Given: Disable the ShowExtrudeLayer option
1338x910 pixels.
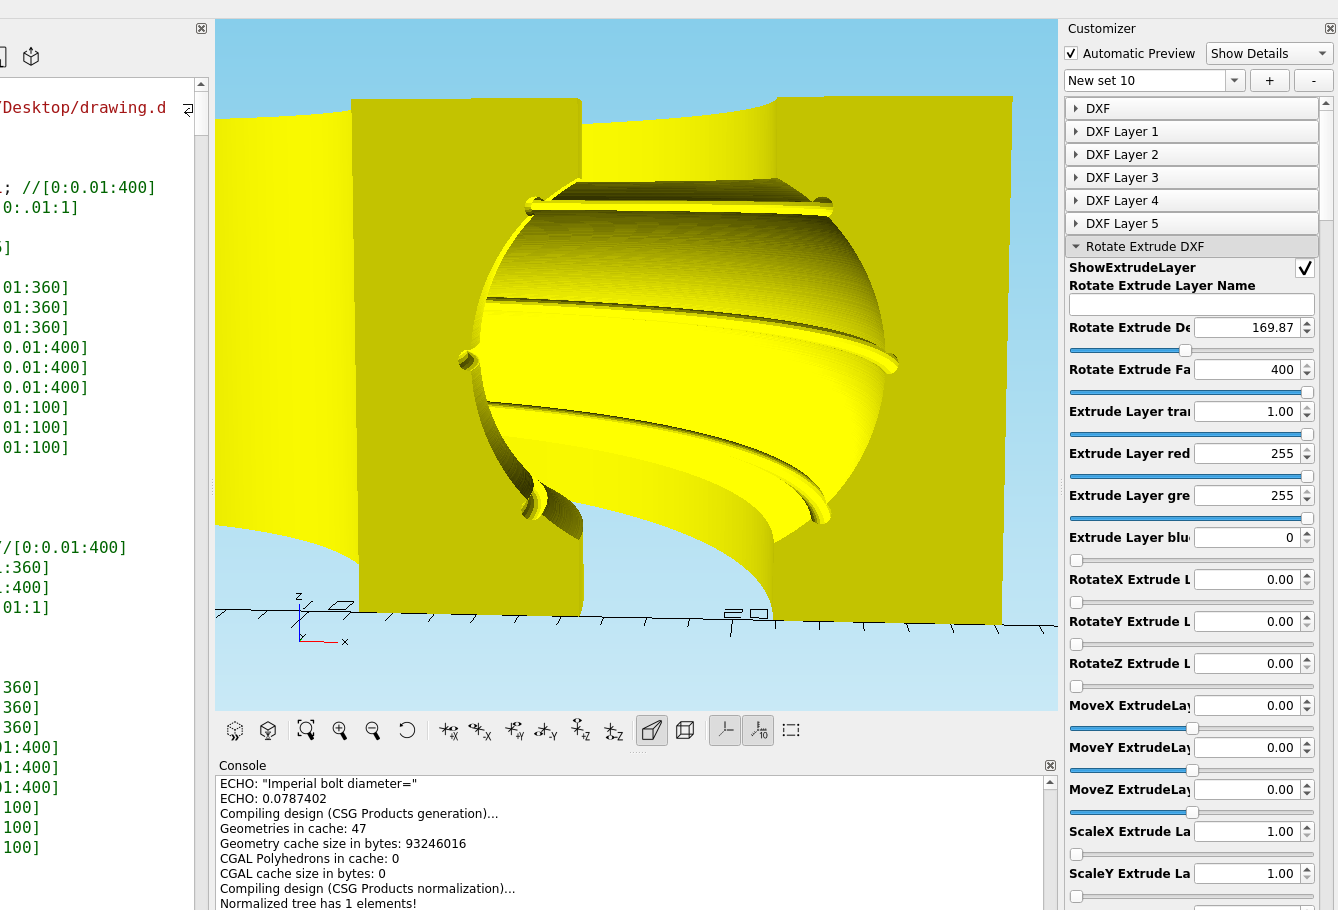Looking at the screenshot, I should point(1304,268).
